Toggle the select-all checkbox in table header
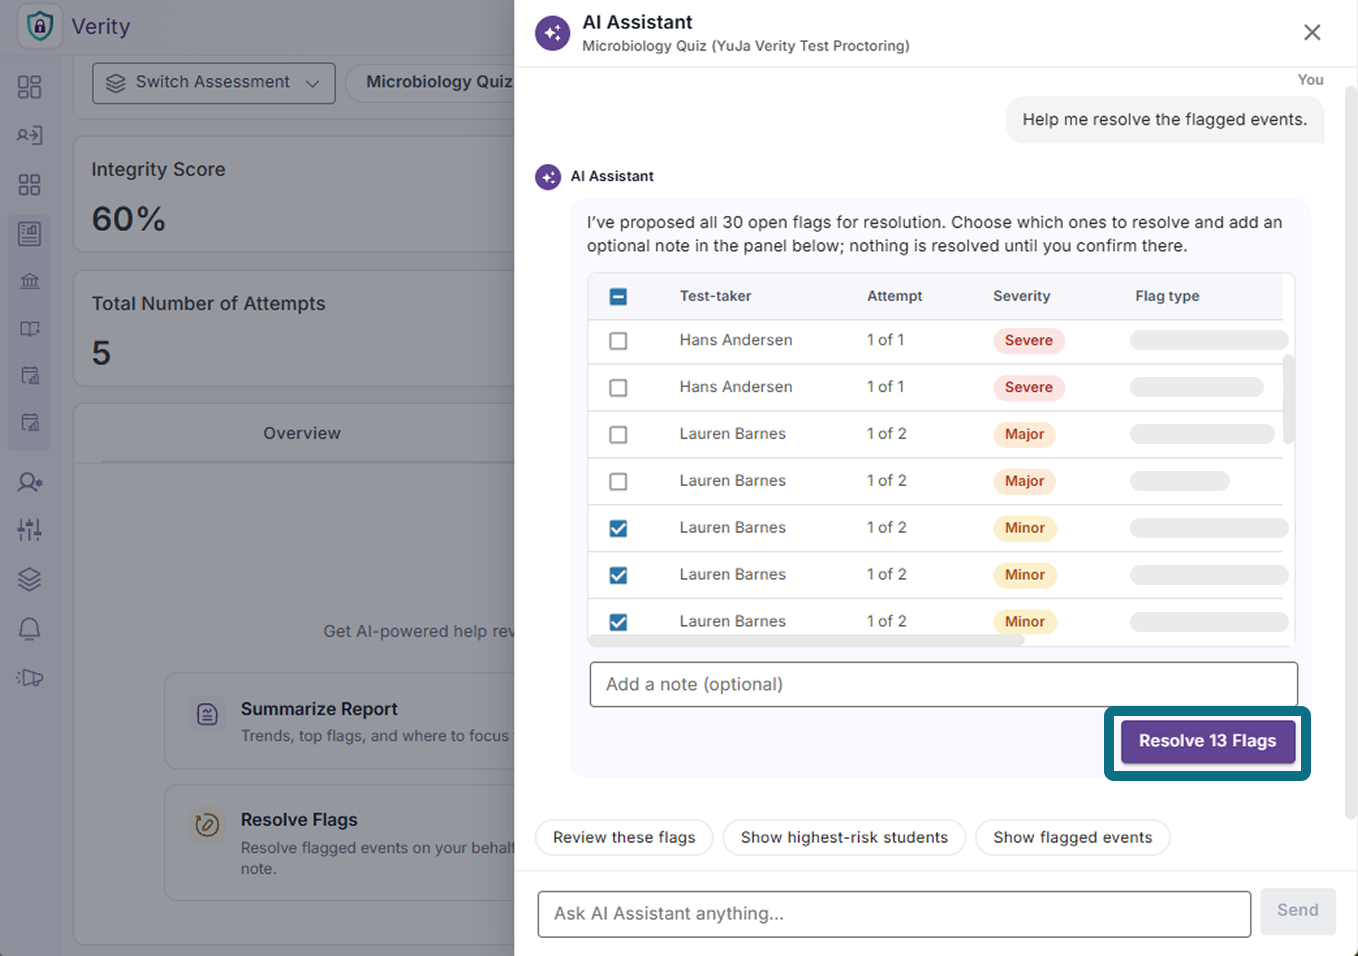This screenshot has height=956, width=1358. [x=618, y=297]
